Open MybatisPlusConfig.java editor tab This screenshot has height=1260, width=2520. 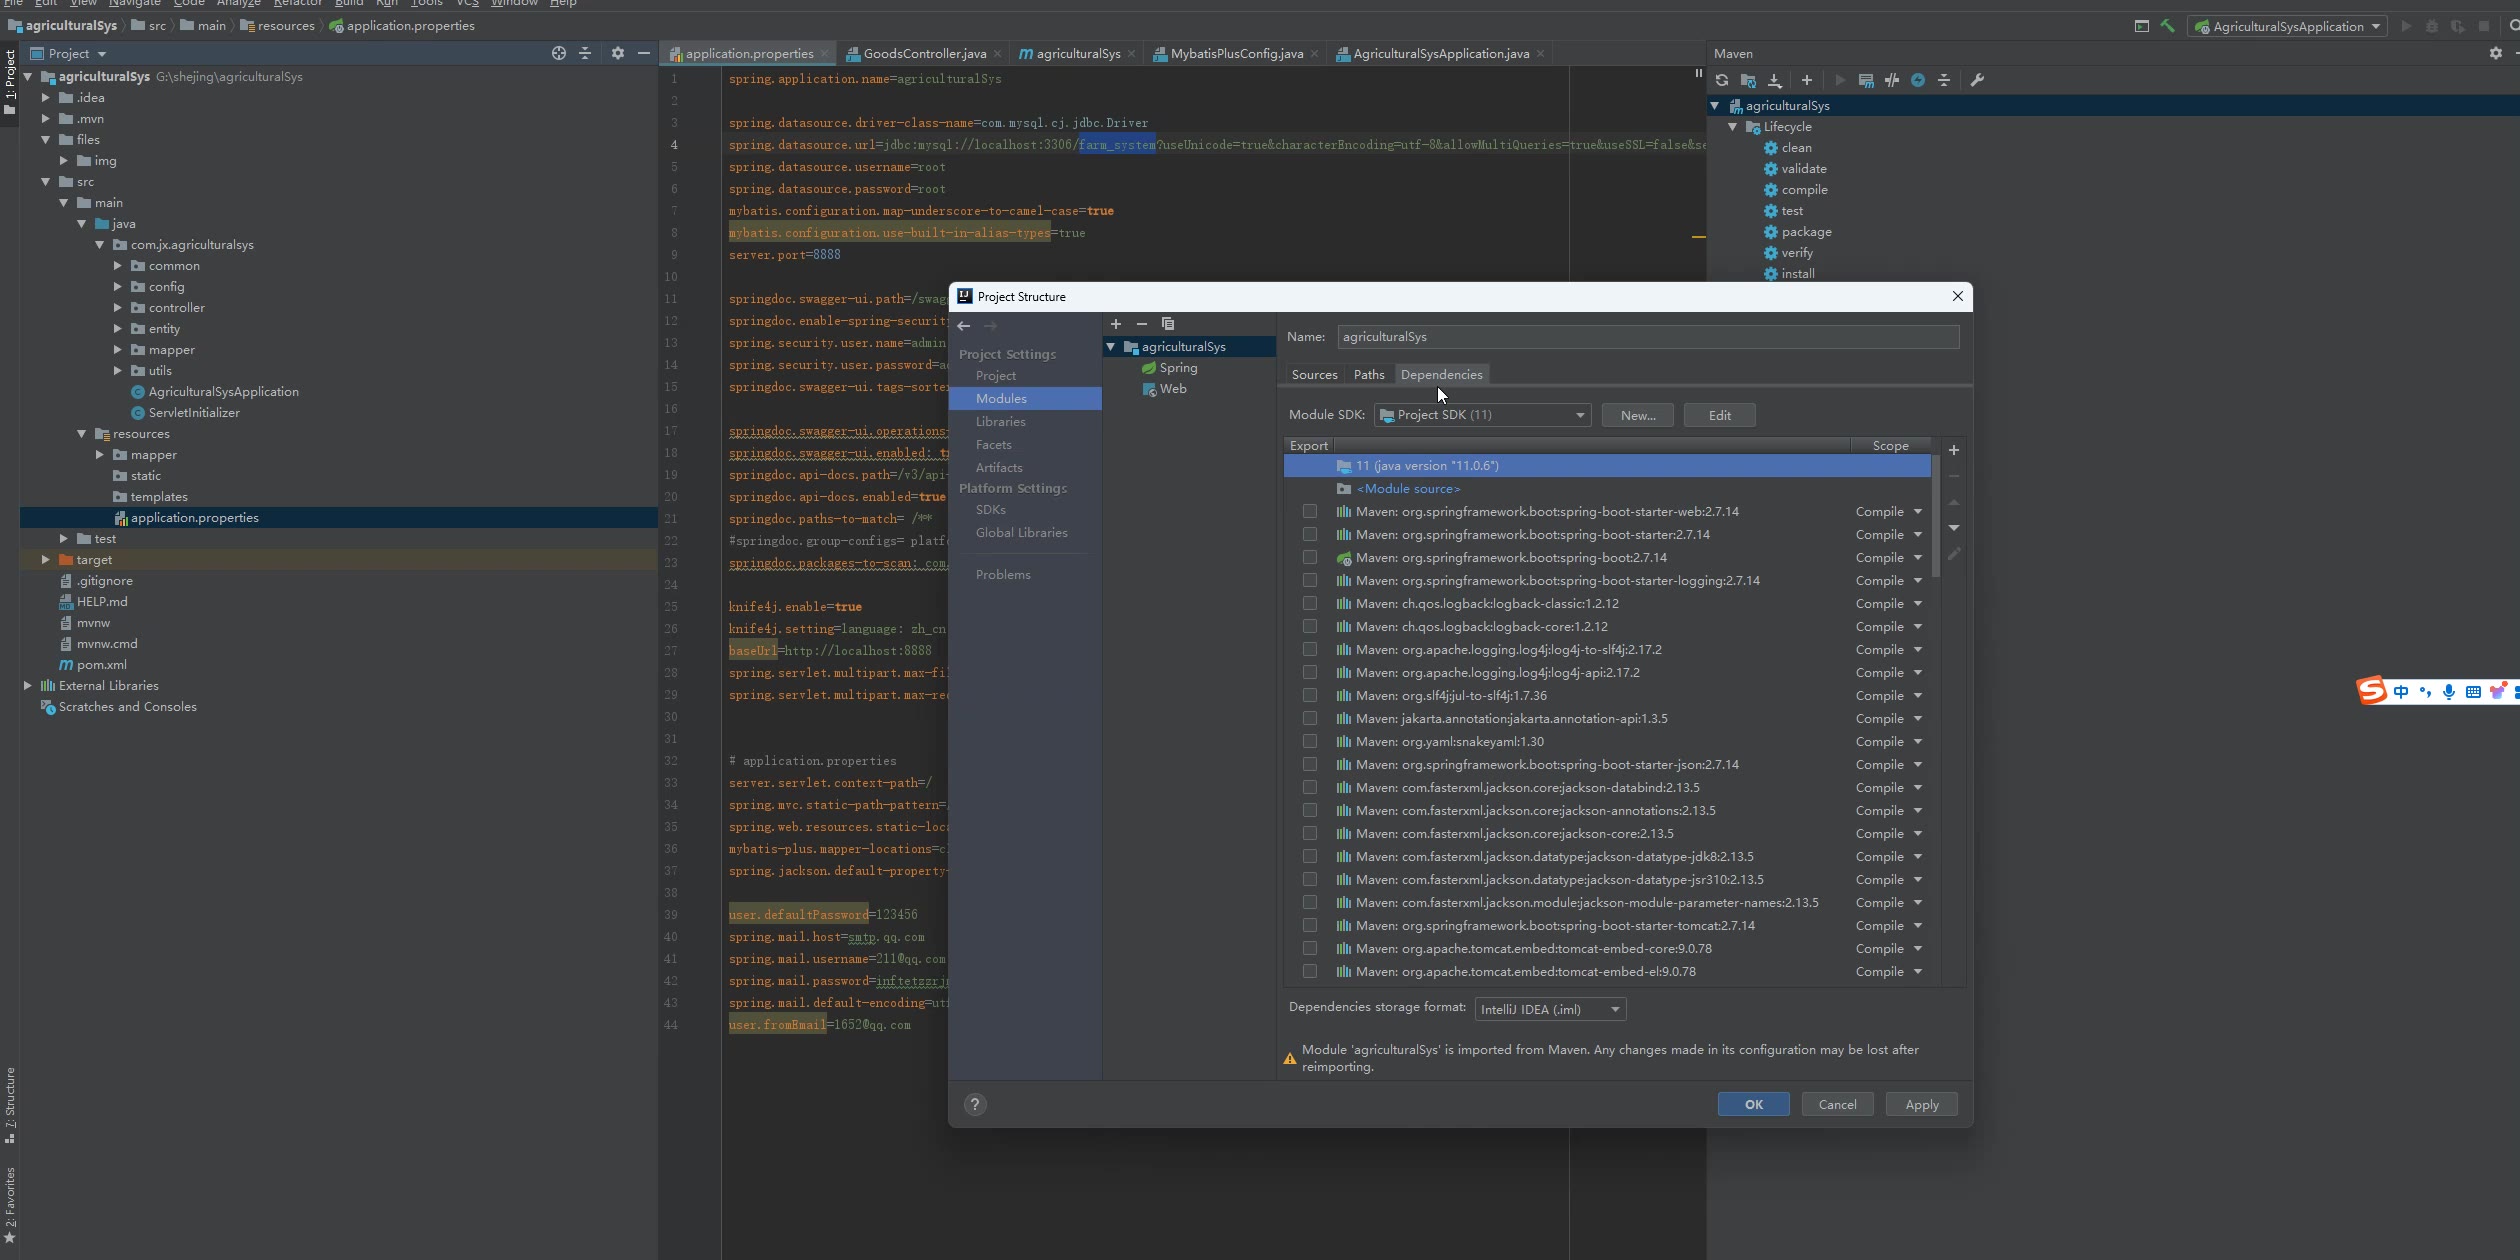point(1236,54)
